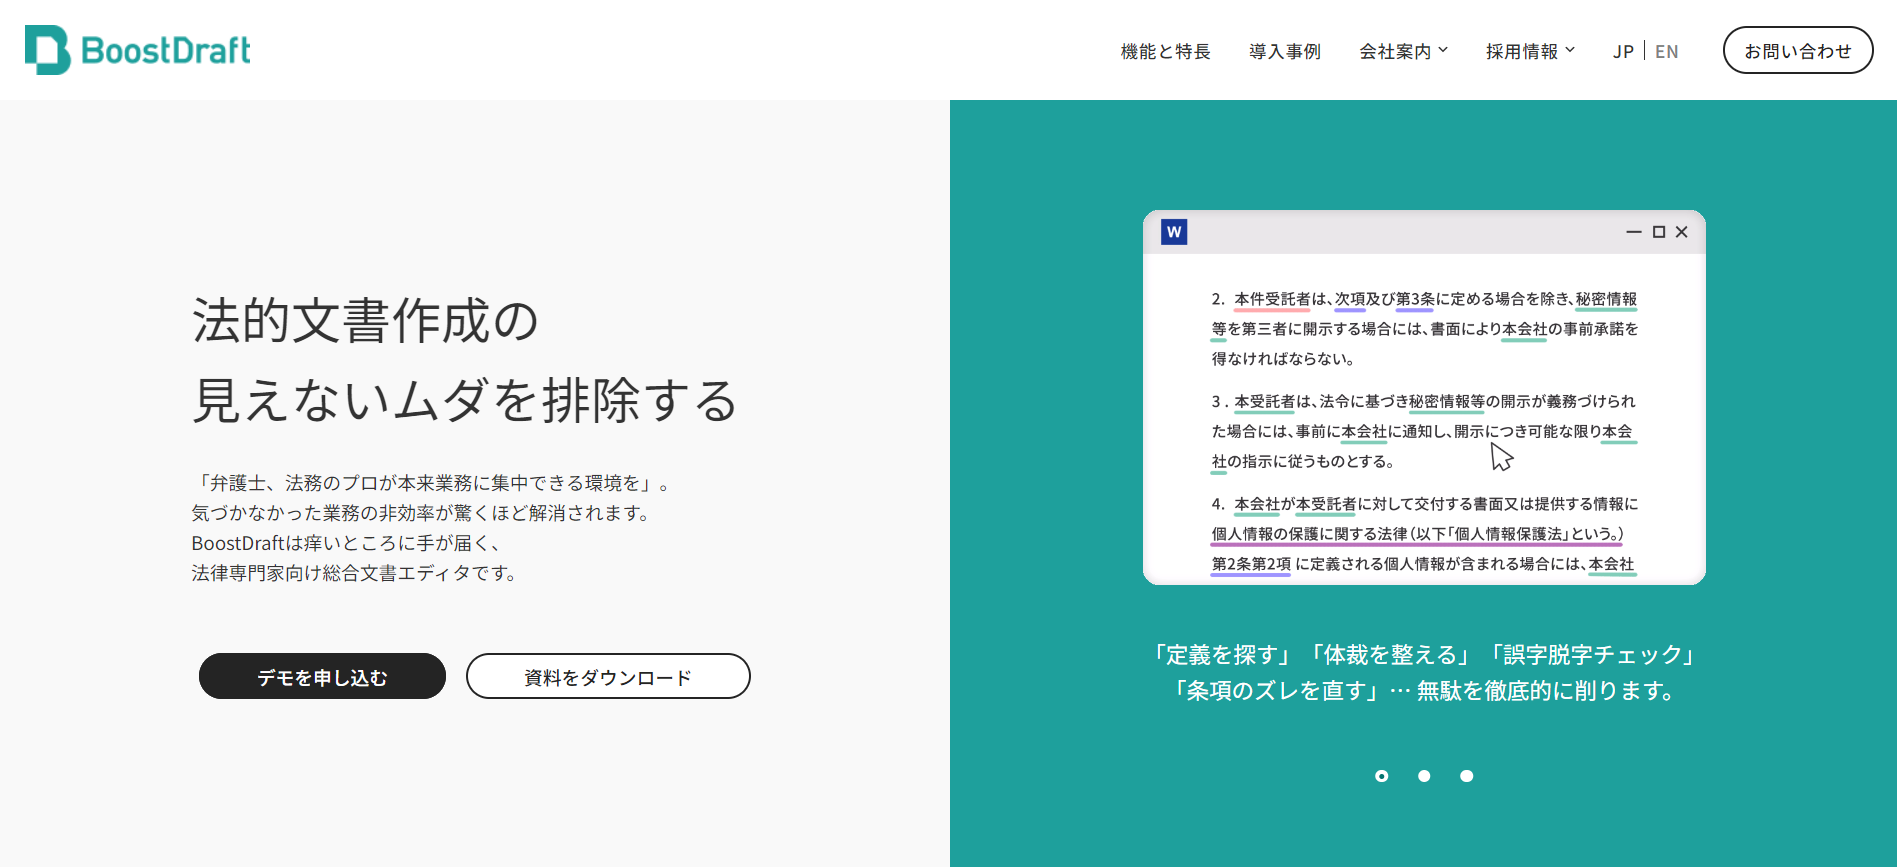Click the underlined term 本件受託者 in clause 2
The width and height of the screenshot is (1897, 867).
click(1272, 299)
